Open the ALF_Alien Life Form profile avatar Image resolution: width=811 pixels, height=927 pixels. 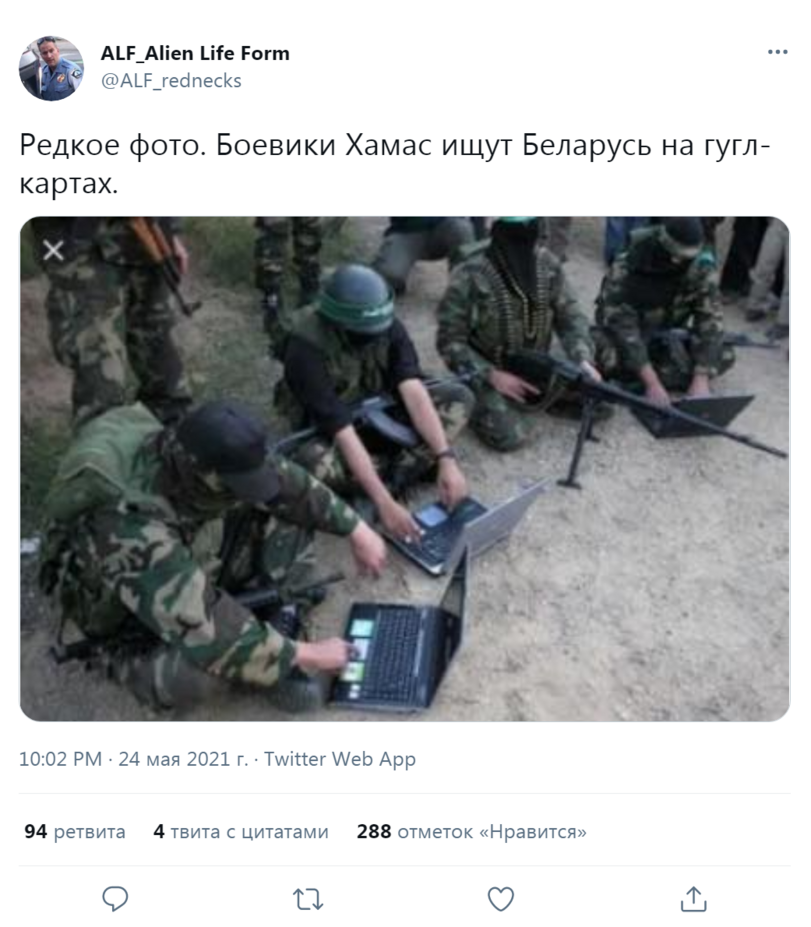coord(51,68)
